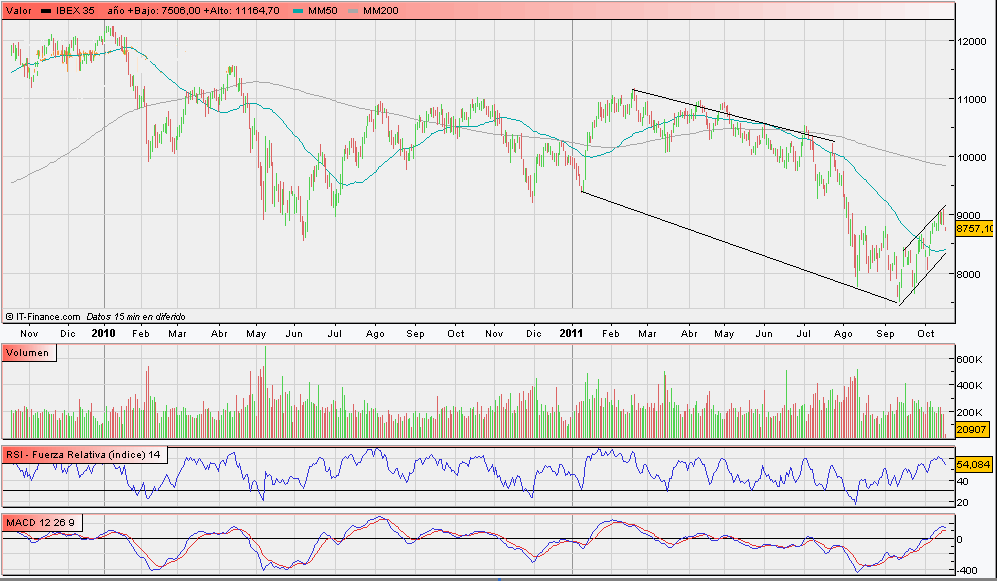This screenshot has height=581, width=997.
Task: Click the MM50 moving average label
Action: pos(322,11)
